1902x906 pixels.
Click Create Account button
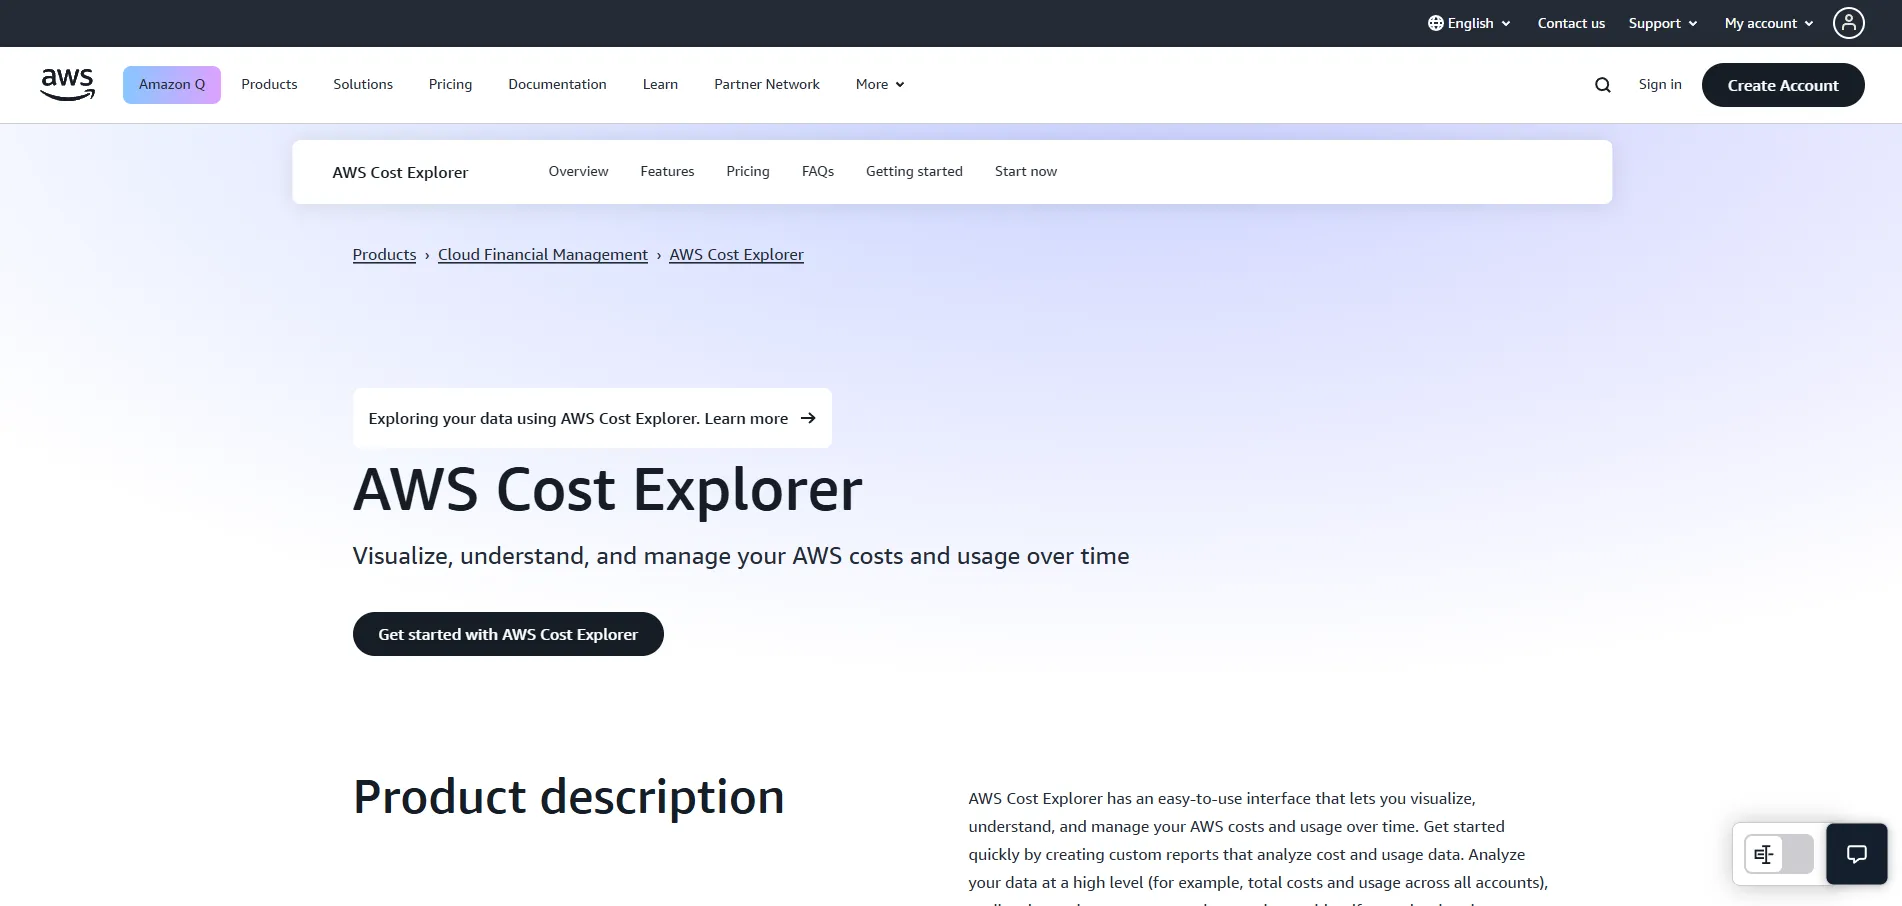click(x=1783, y=85)
